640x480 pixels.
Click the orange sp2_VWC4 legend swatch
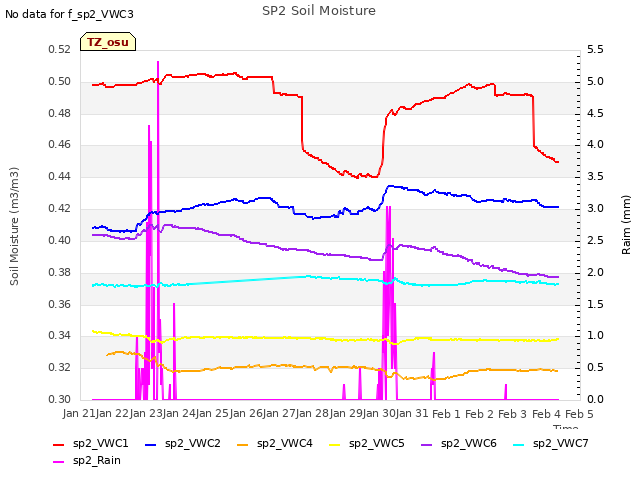pyautogui.click(x=243, y=444)
